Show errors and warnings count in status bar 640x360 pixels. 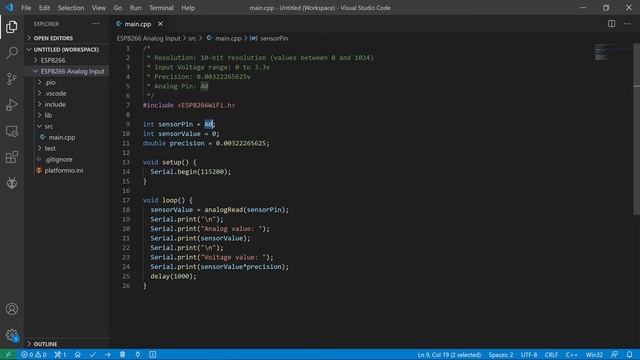click(33, 355)
